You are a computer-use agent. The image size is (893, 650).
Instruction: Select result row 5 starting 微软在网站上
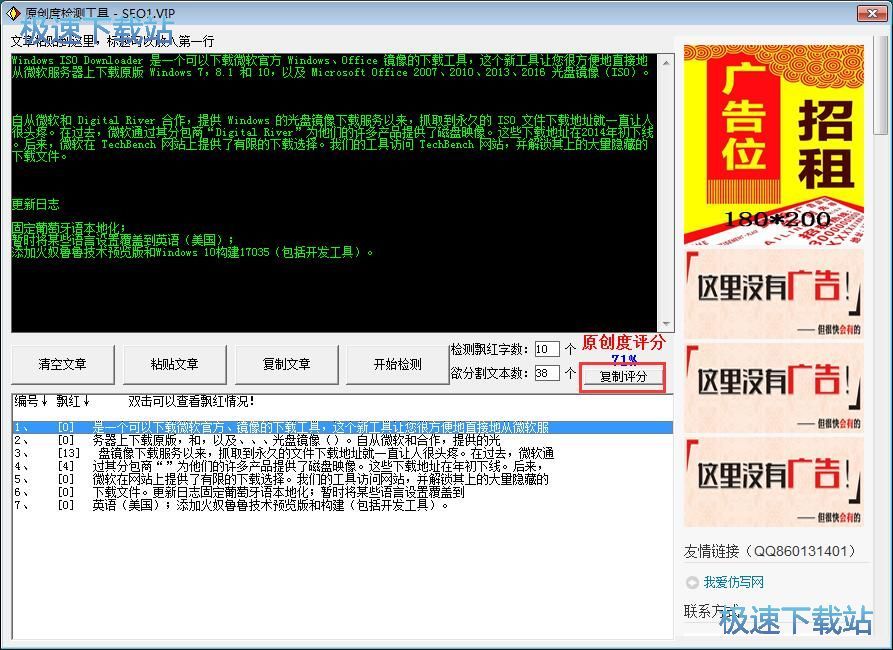click(342, 479)
